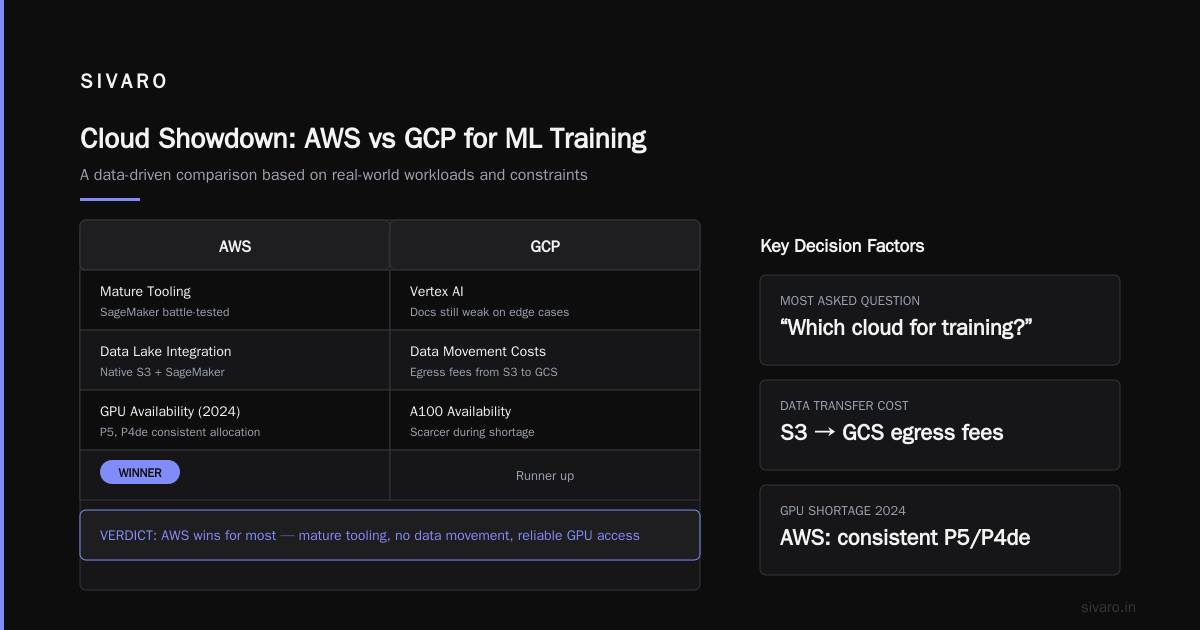Click the Mature Tooling cell title
Image resolution: width=1200 pixels, height=630 pixels.
click(145, 292)
